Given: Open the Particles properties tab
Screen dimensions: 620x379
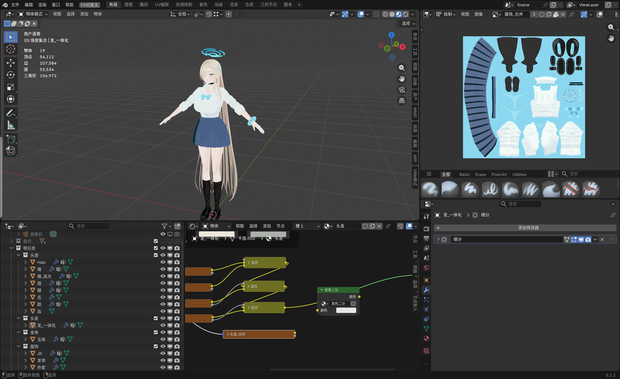Looking at the screenshot, I should pyautogui.click(x=426, y=300).
